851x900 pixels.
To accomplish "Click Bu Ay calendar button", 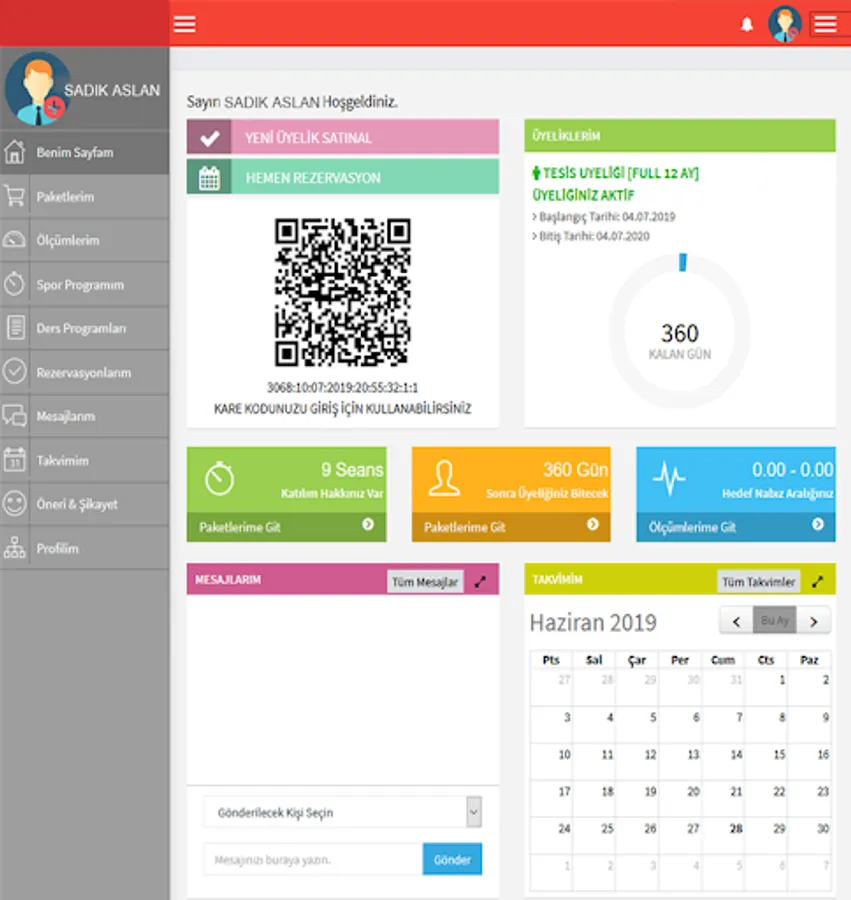I will coord(775,621).
